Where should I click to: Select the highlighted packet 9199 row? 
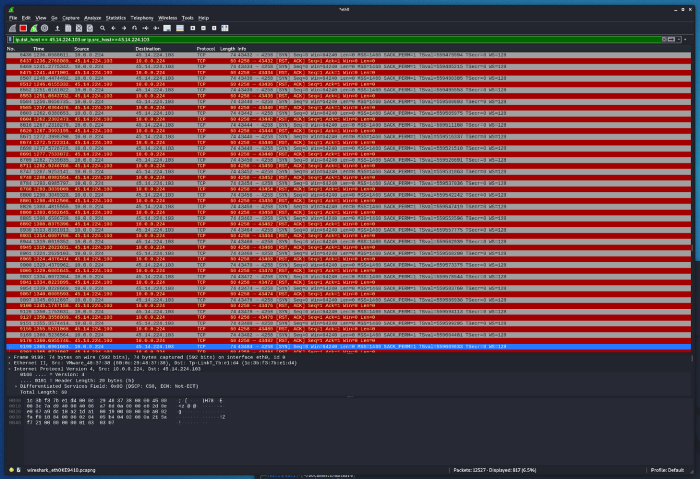tap(348, 346)
